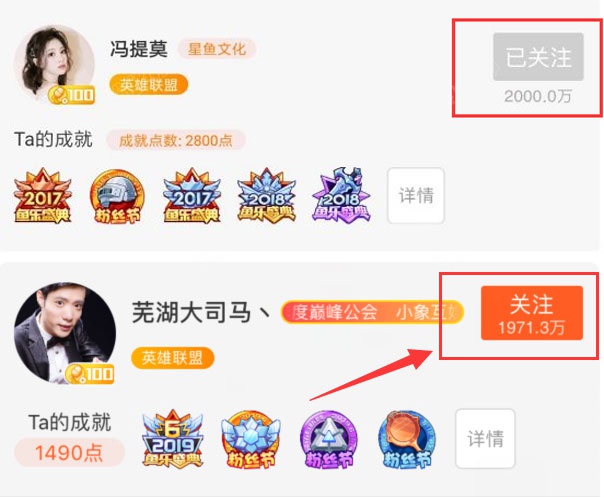Image resolution: width=604 pixels, height=497 pixels.
Task: Click the blue crystal 2018 鱼乐盛典 badge
Action: point(266,195)
